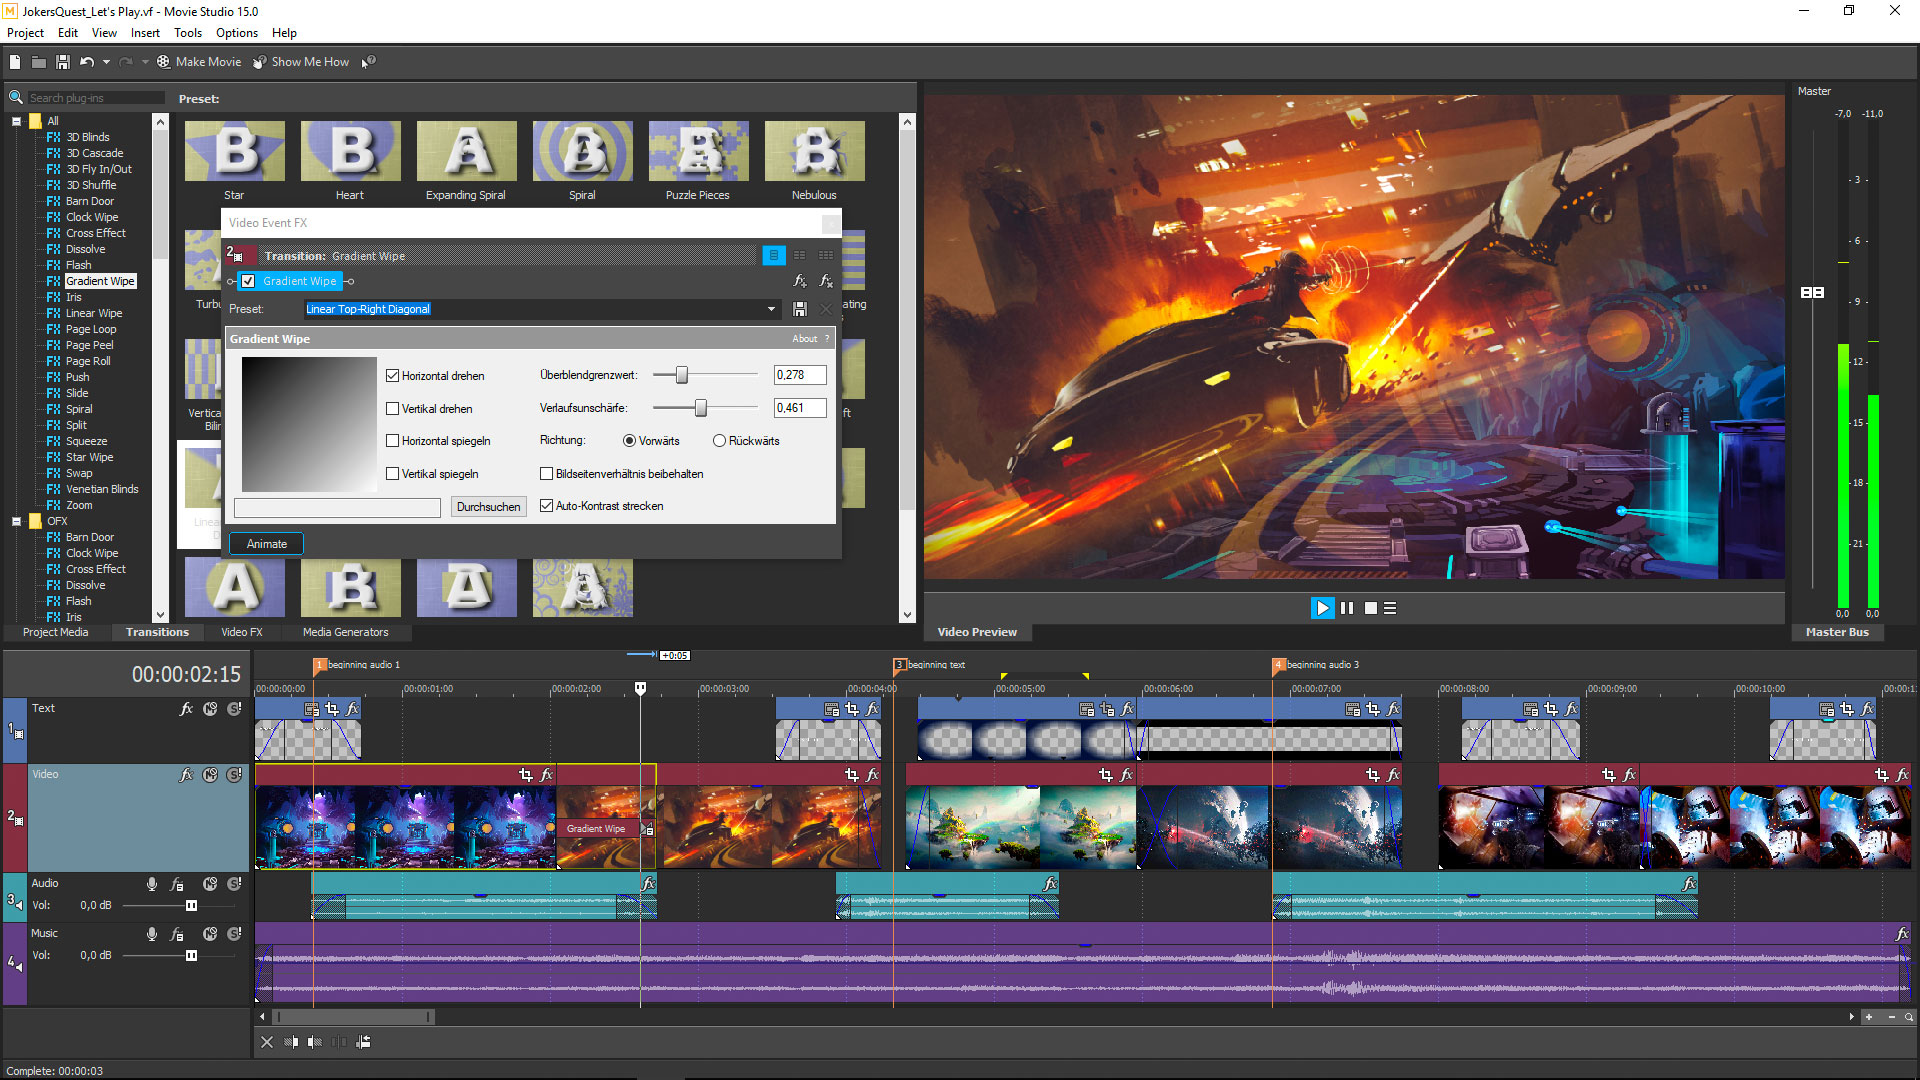The width and height of the screenshot is (1920, 1080).
Task: Switch to the Project Media tab
Action: [x=55, y=632]
